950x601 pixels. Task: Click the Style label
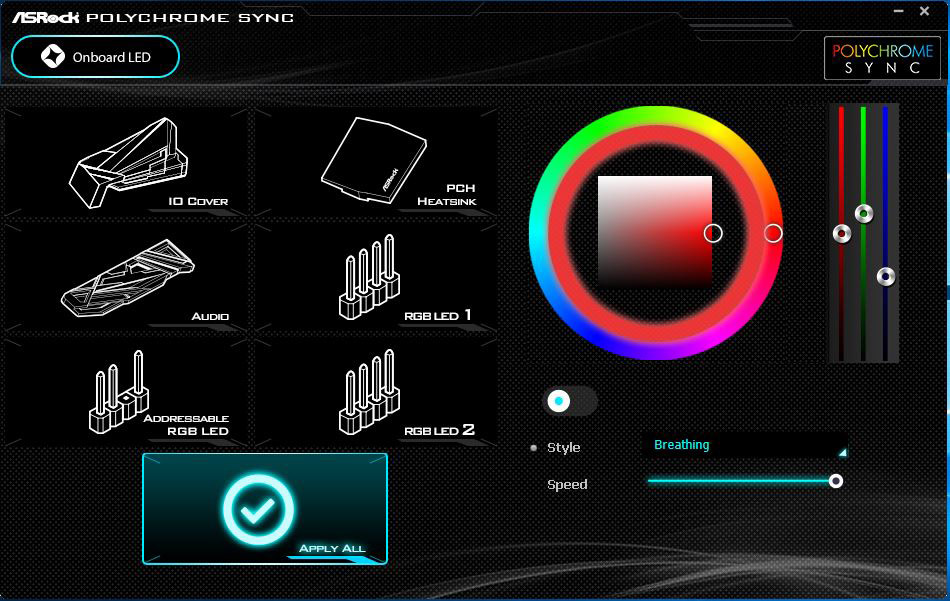563,448
